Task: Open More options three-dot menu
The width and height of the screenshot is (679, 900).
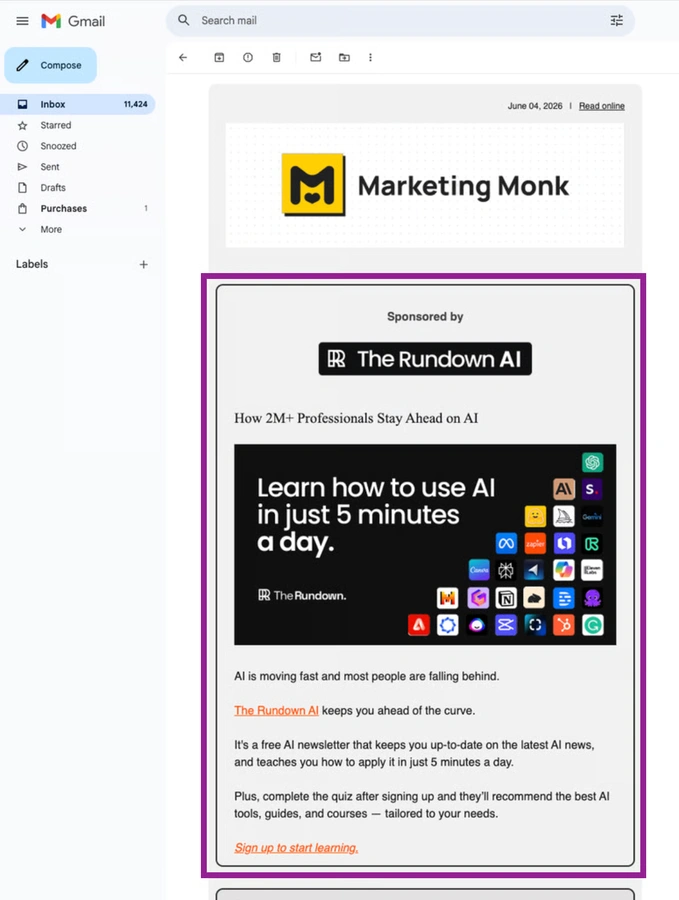Action: pyautogui.click(x=370, y=57)
